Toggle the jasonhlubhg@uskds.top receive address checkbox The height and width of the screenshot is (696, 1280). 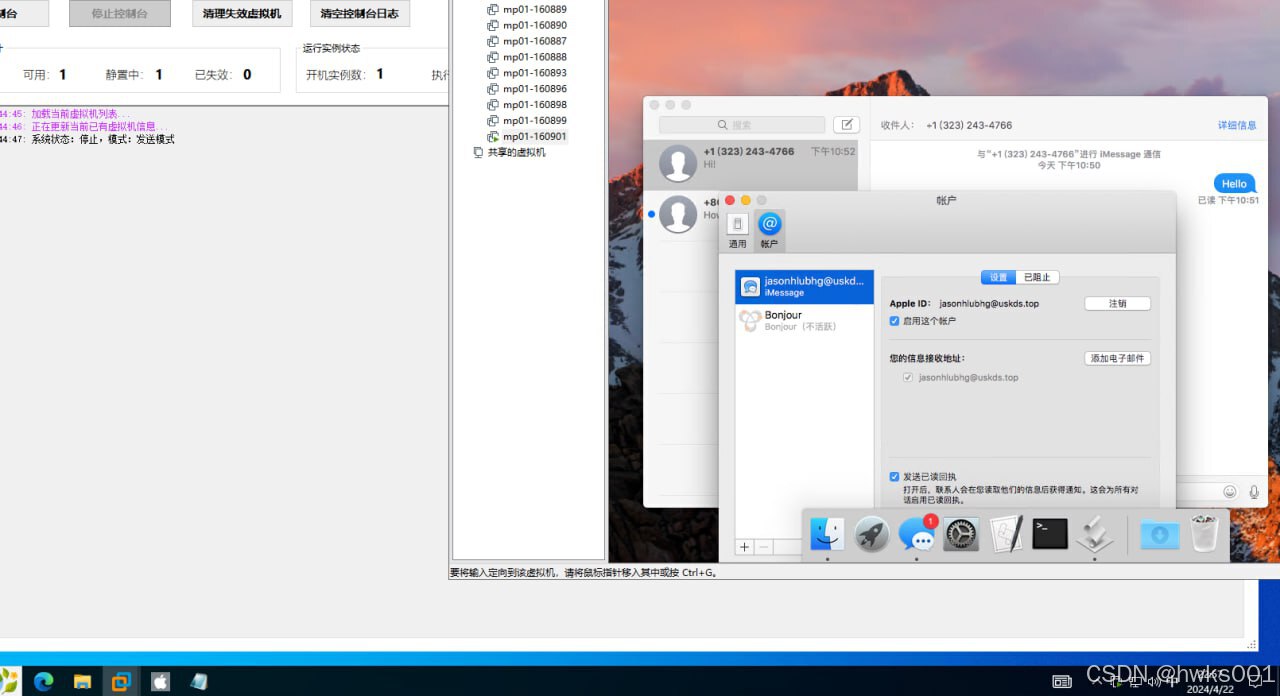point(908,378)
